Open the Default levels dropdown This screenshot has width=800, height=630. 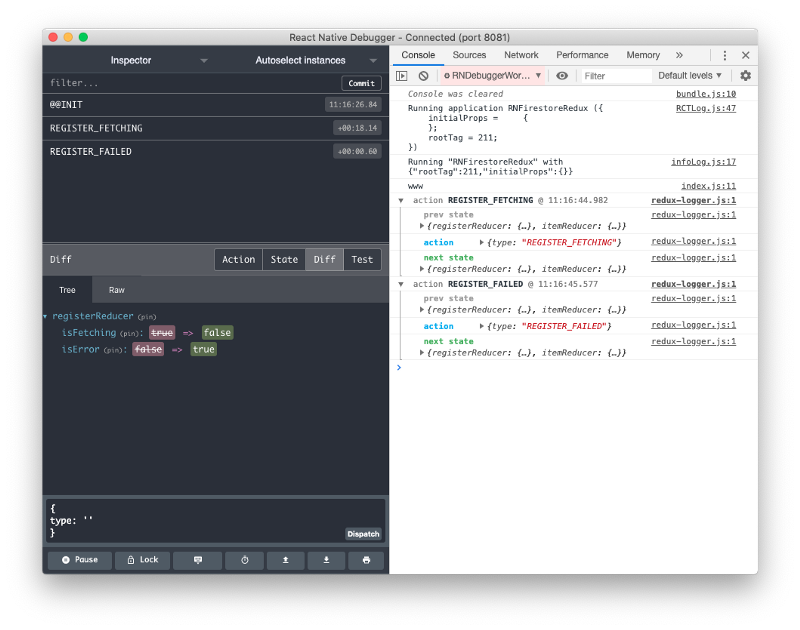[x=690, y=76]
